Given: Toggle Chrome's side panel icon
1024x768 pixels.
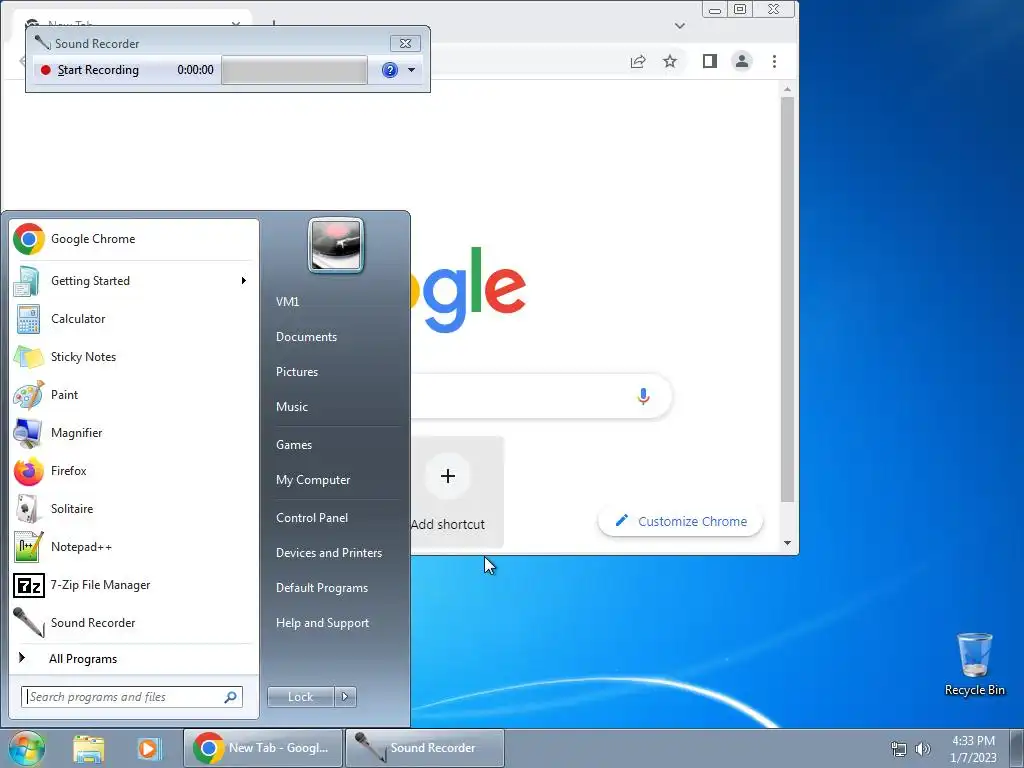Looking at the screenshot, I should (710, 61).
